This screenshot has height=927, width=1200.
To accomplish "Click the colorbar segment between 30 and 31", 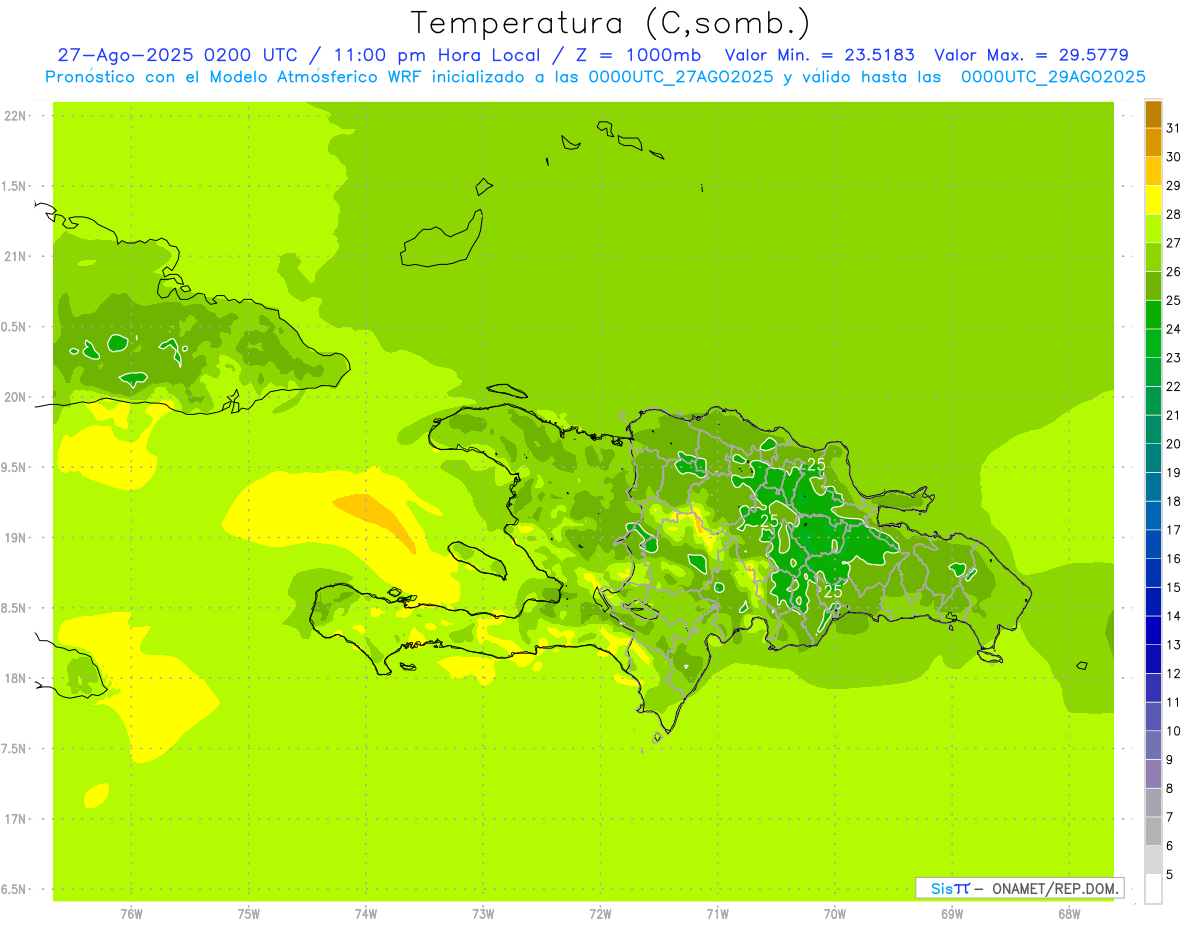I will [x=1153, y=143].
